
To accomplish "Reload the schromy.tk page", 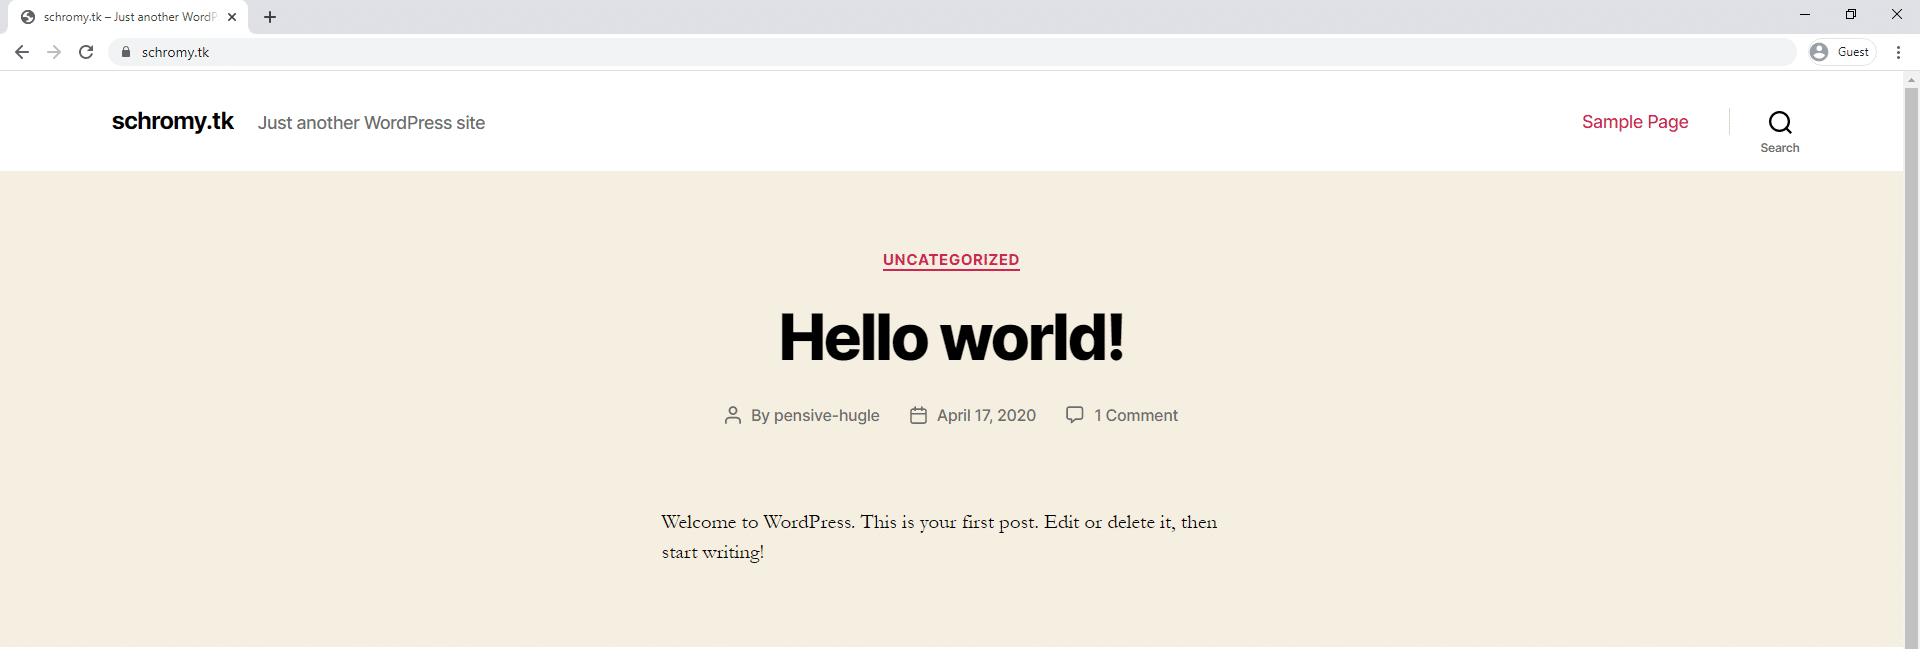I will [x=86, y=52].
